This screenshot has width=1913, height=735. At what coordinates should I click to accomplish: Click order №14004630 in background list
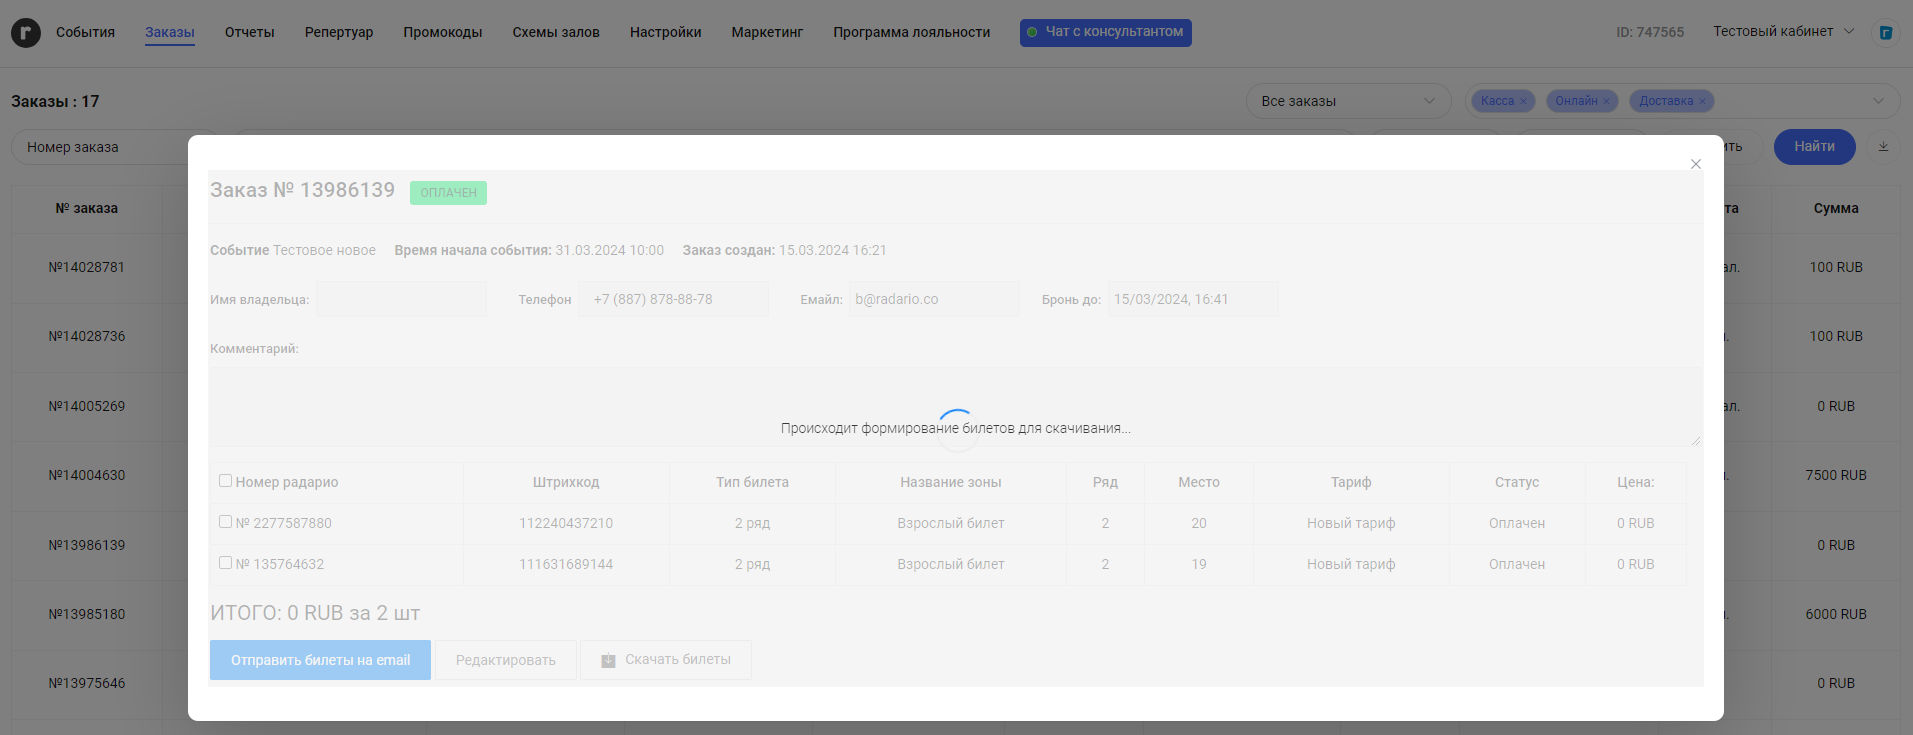click(87, 475)
